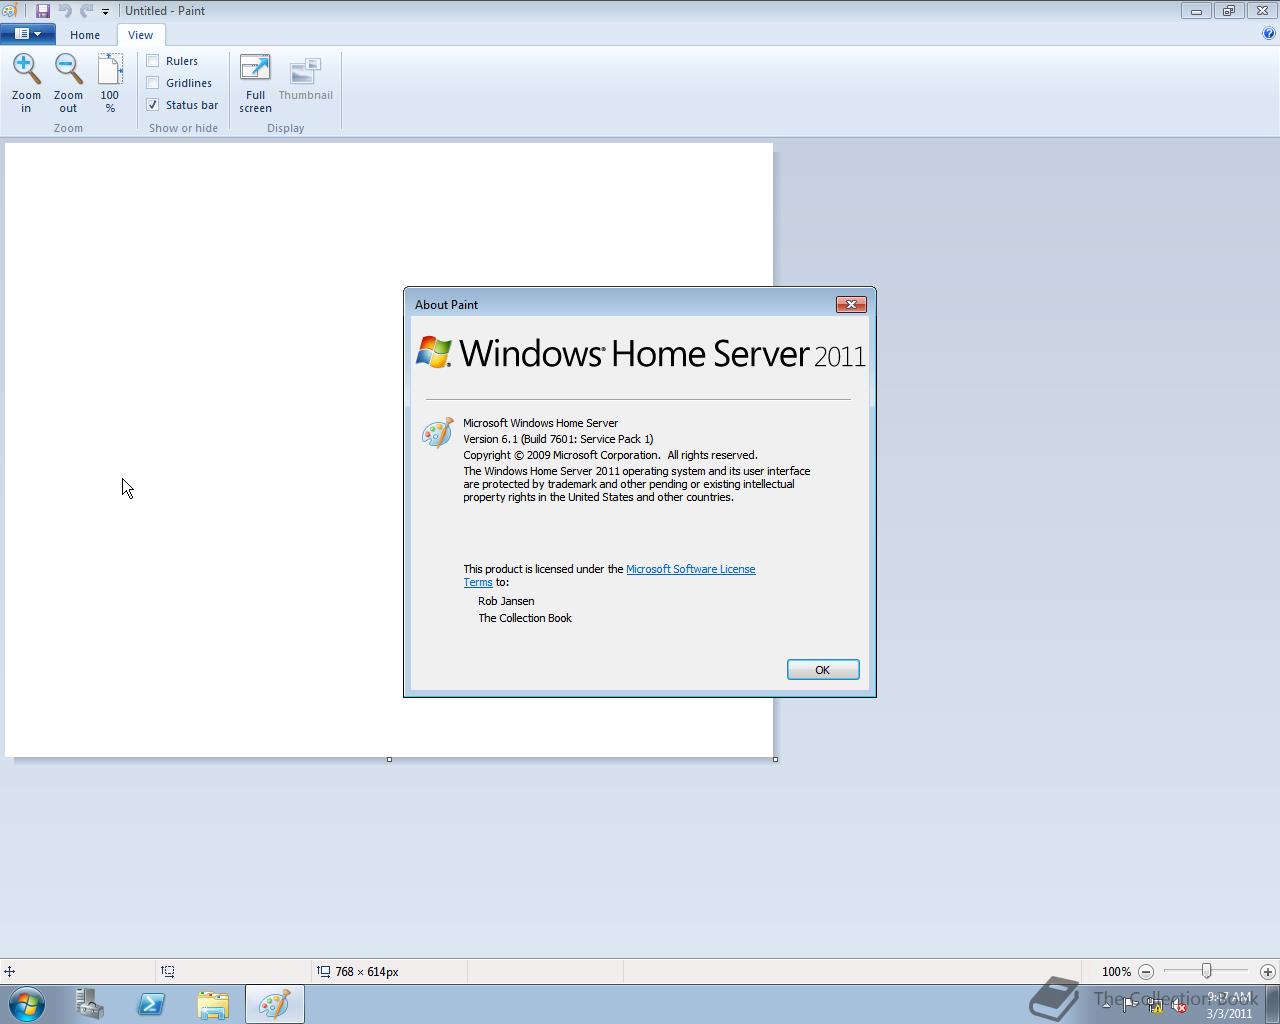The height and width of the screenshot is (1024, 1280).
Task: Restore down the Paint window
Action: (1229, 11)
